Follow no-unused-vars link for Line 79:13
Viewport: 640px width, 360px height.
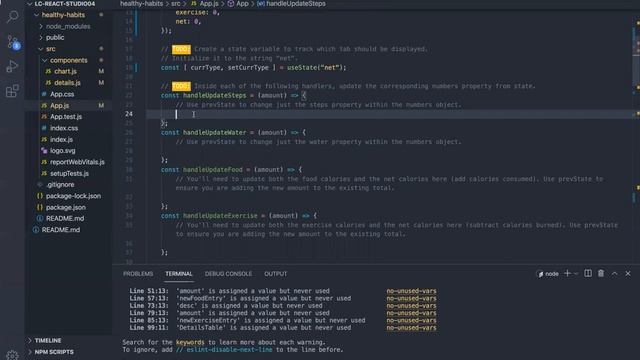pyautogui.click(x=411, y=313)
